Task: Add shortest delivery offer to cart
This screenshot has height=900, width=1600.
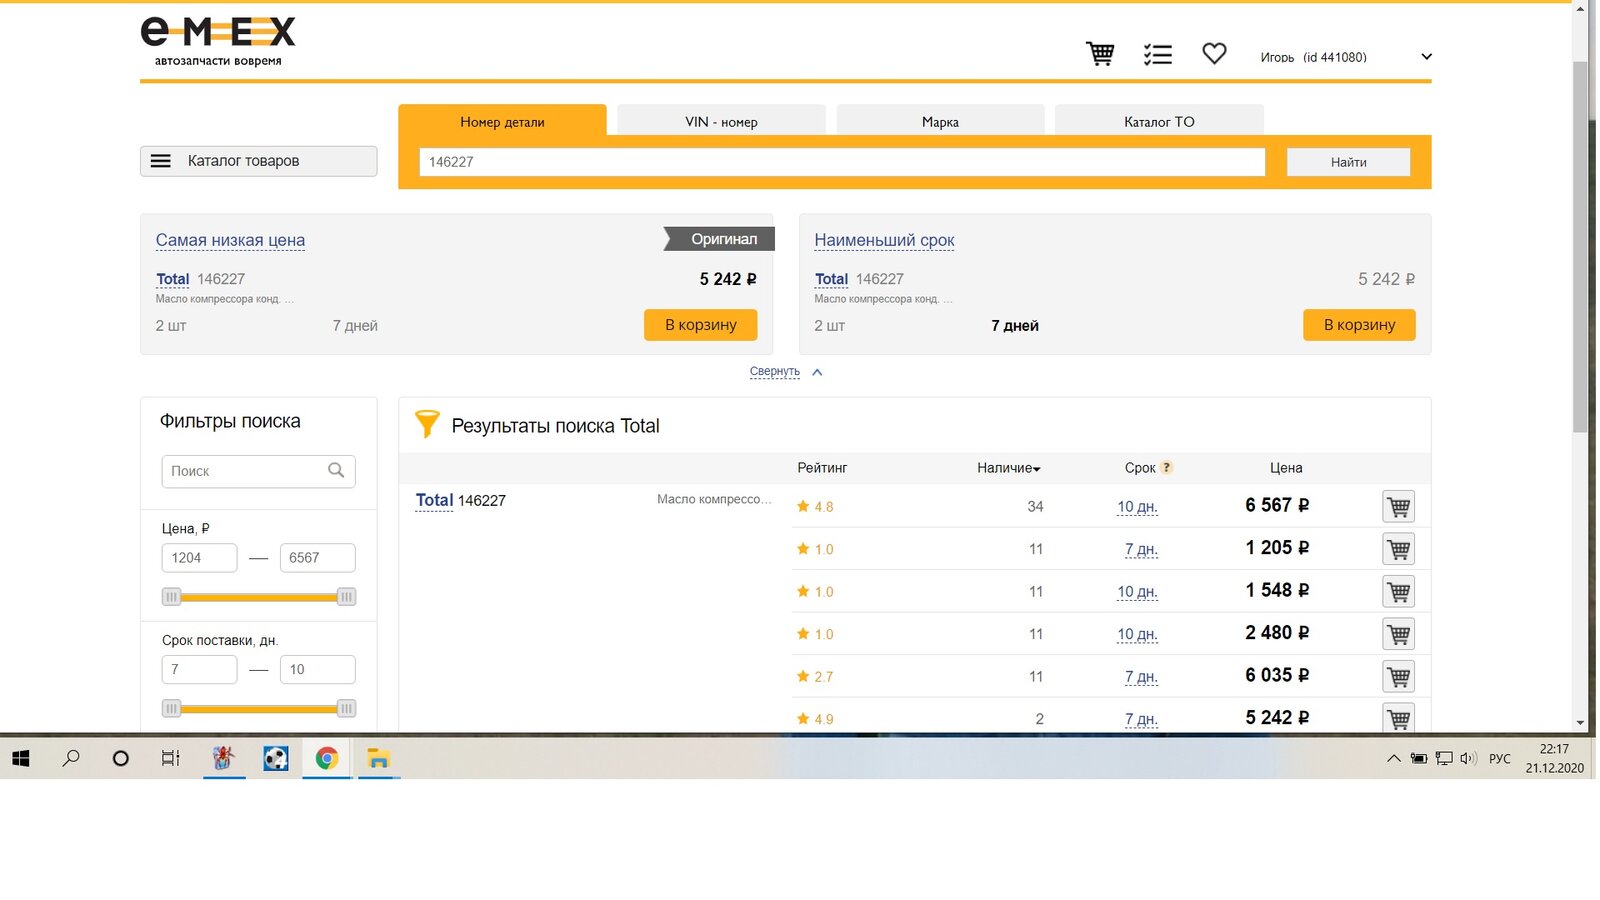Action: point(1359,325)
